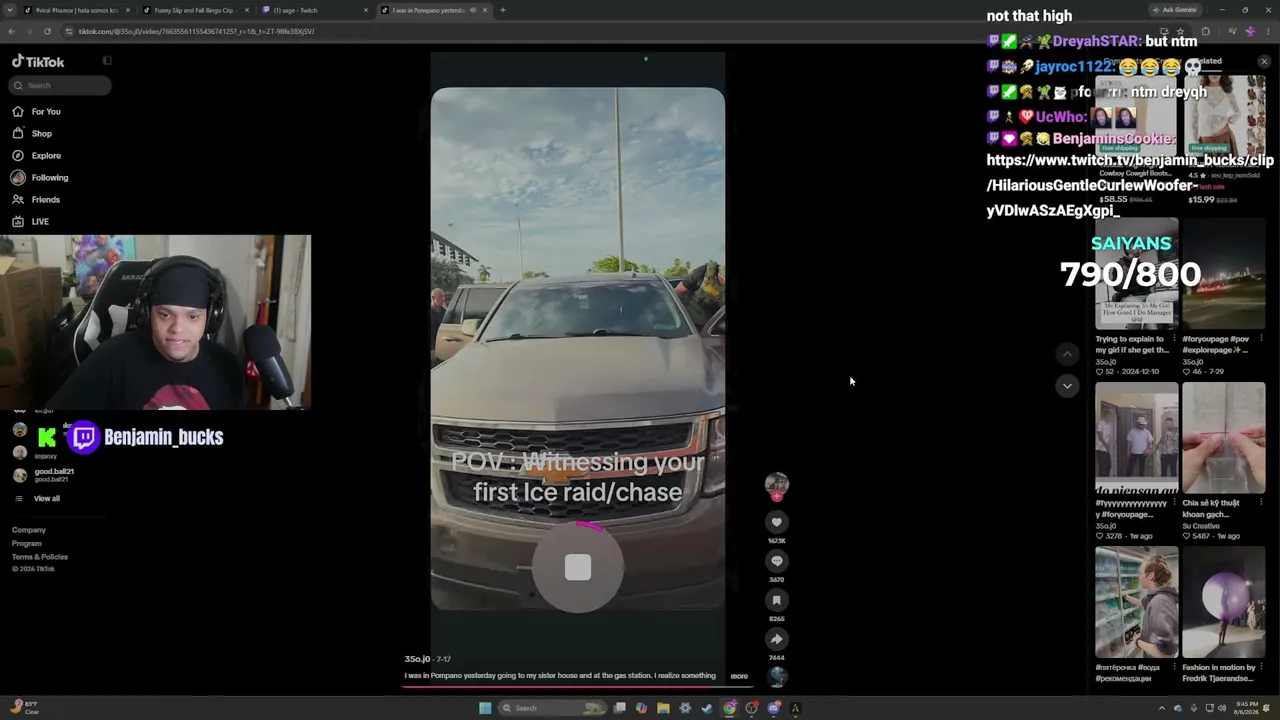Open the tab search dropdown
Viewport: 1280px width, 720px height.
click(9, 10)
